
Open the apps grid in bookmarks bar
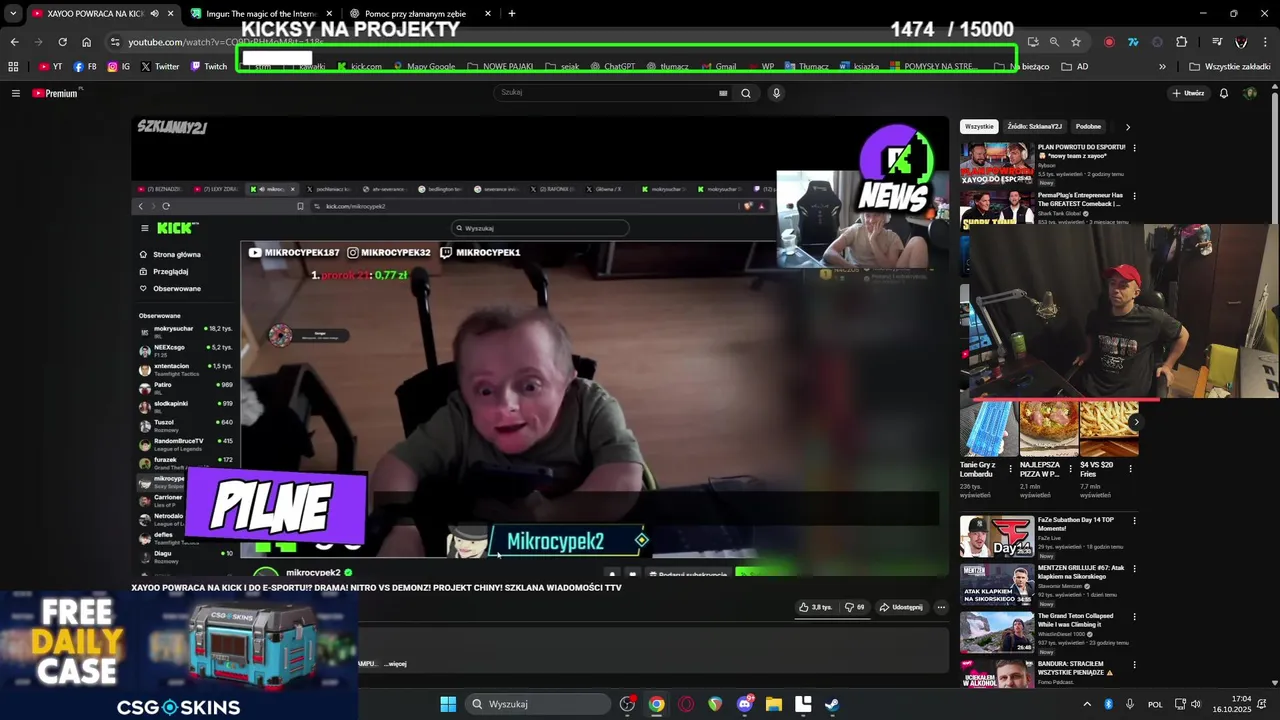pyautogui.click(x=13, y=67)
